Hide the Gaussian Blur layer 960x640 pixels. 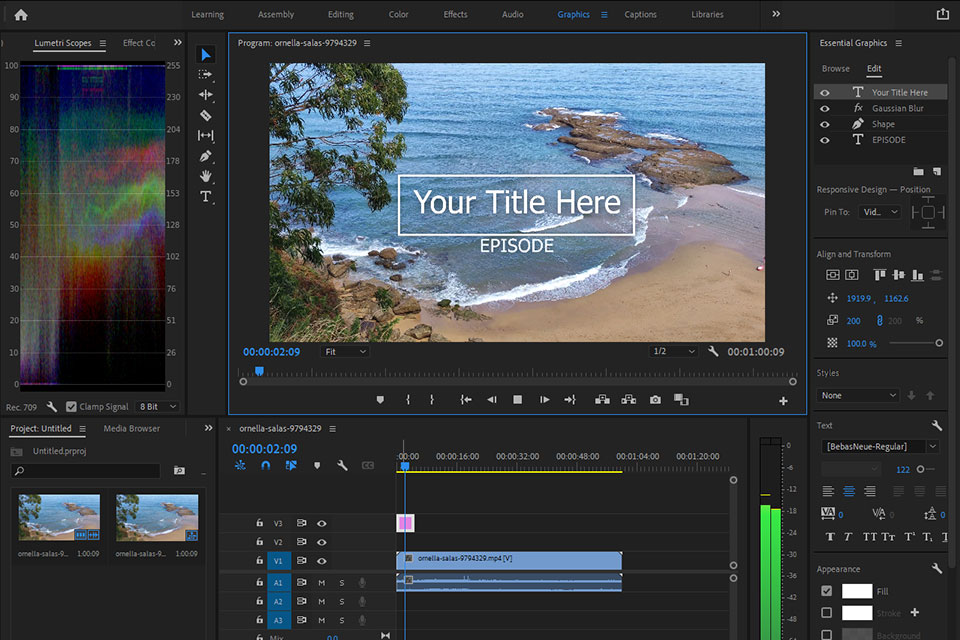pyautogui.click(x=825, y=108)
